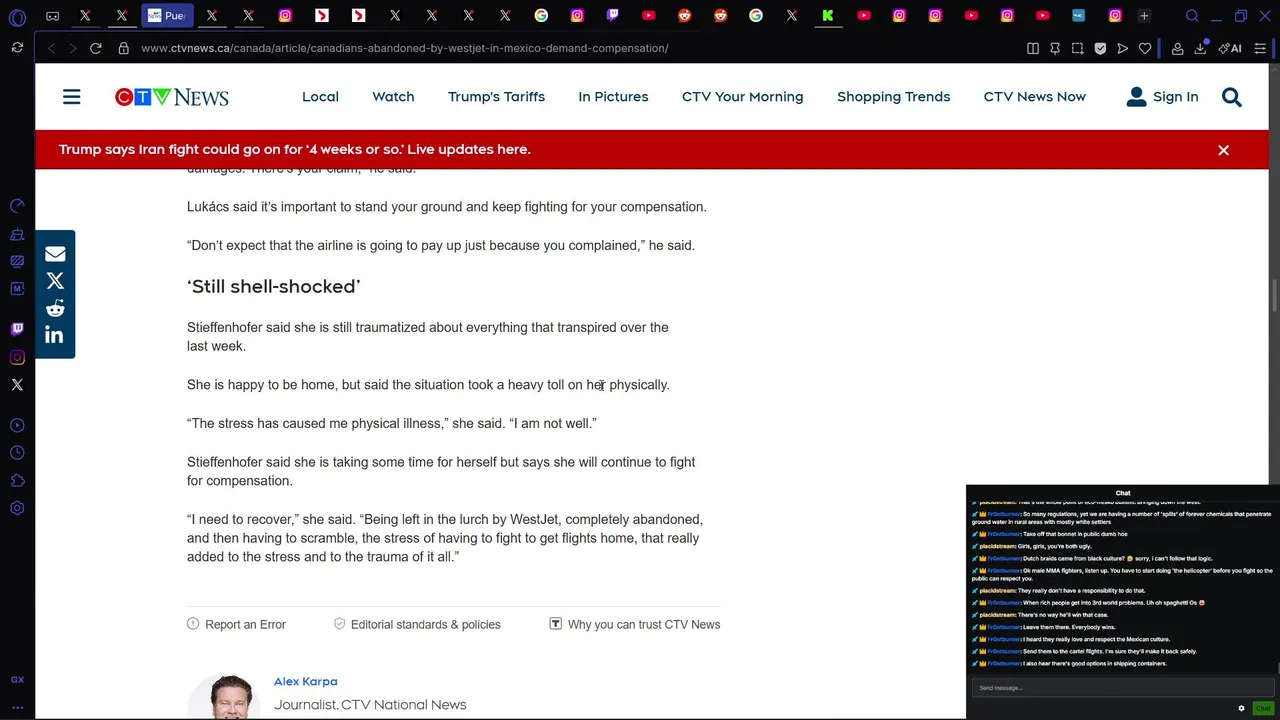This screenshot has width=1280, height=720.
Task: Click the page vertical scrollbar
Action: point(1274,297)
